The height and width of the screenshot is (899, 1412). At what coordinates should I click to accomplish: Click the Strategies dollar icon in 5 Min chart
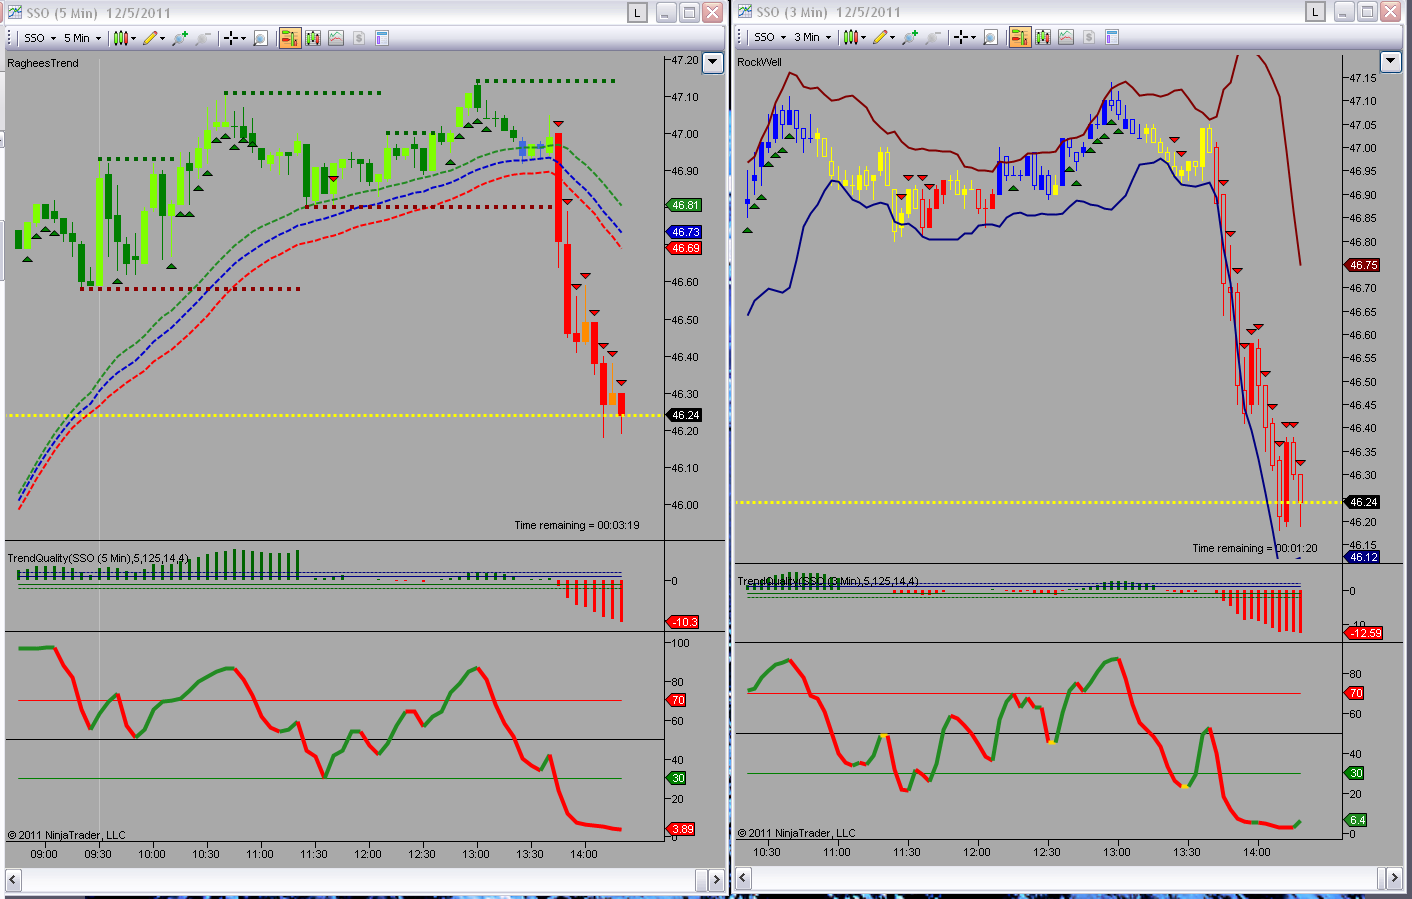click(x=359, y=38)
